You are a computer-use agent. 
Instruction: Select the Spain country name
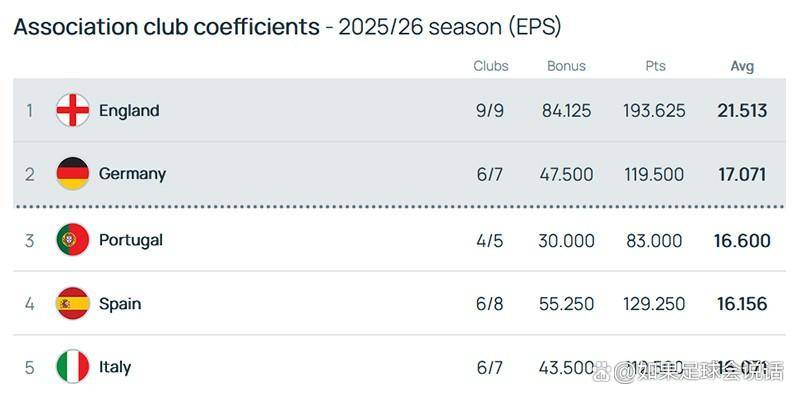[x=120, y=303]
